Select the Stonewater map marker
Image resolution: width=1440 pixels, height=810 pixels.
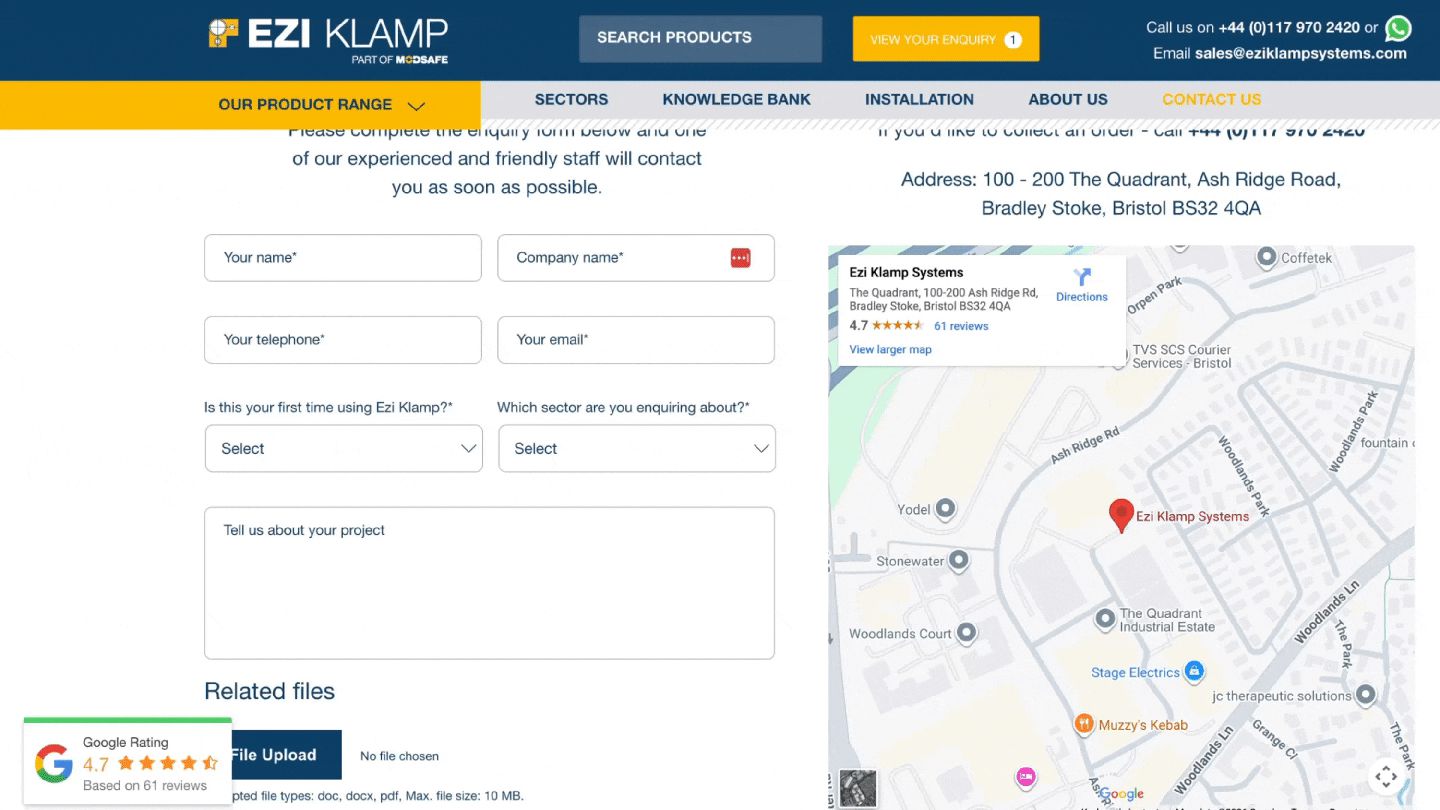coord(959,560)
